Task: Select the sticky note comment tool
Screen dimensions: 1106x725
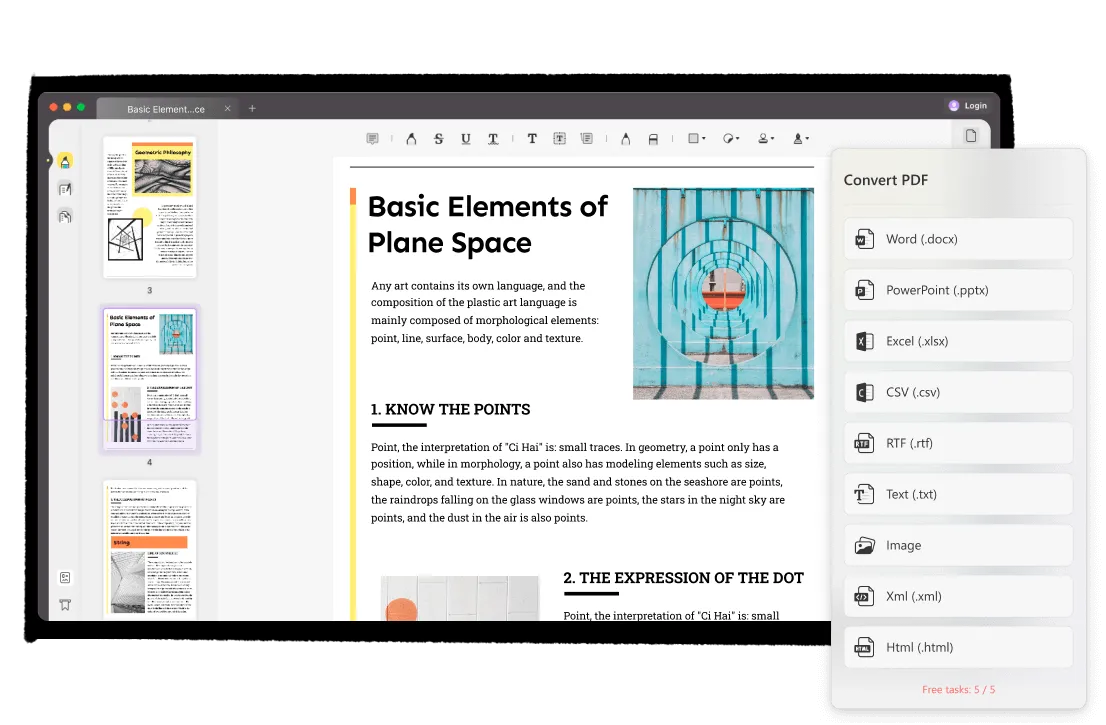Action: (372, 139)
